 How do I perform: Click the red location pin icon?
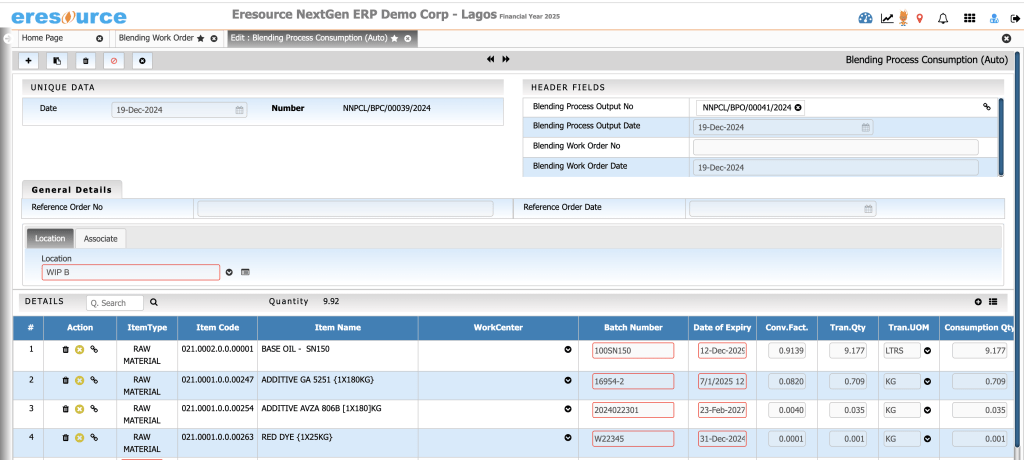tap(920, 18)
